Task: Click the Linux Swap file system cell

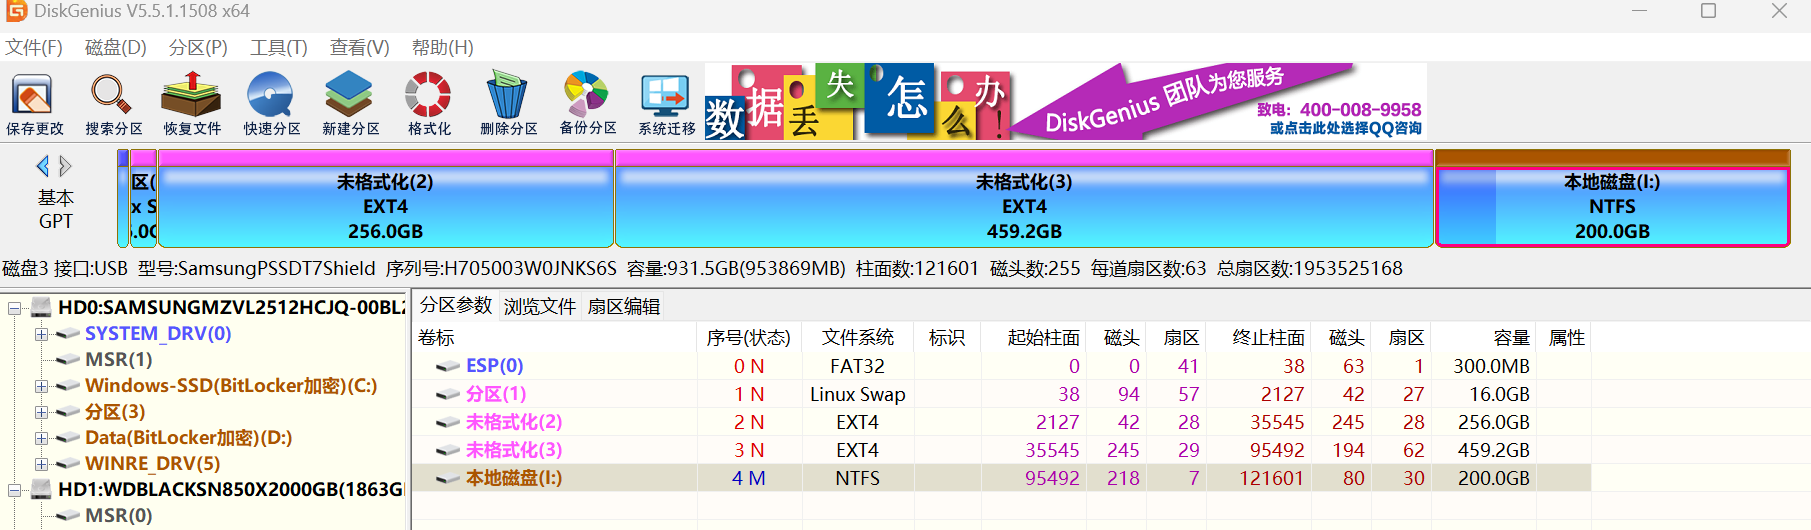Action: [x=858, y=394]
